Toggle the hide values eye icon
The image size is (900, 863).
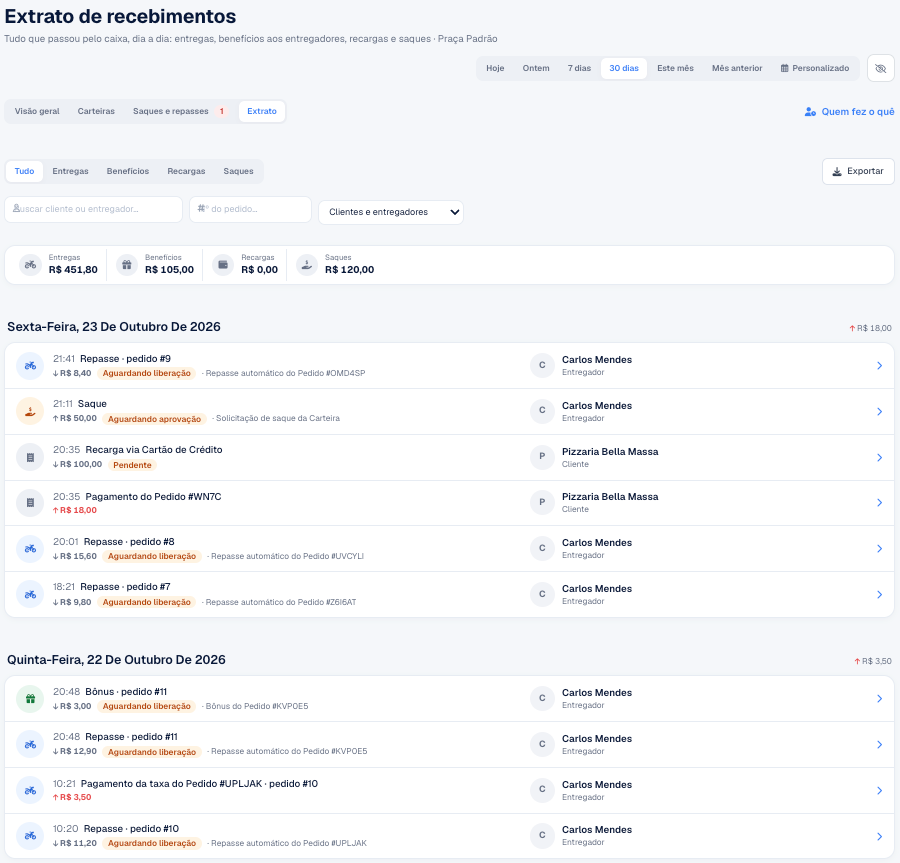[x=880, y=68]
